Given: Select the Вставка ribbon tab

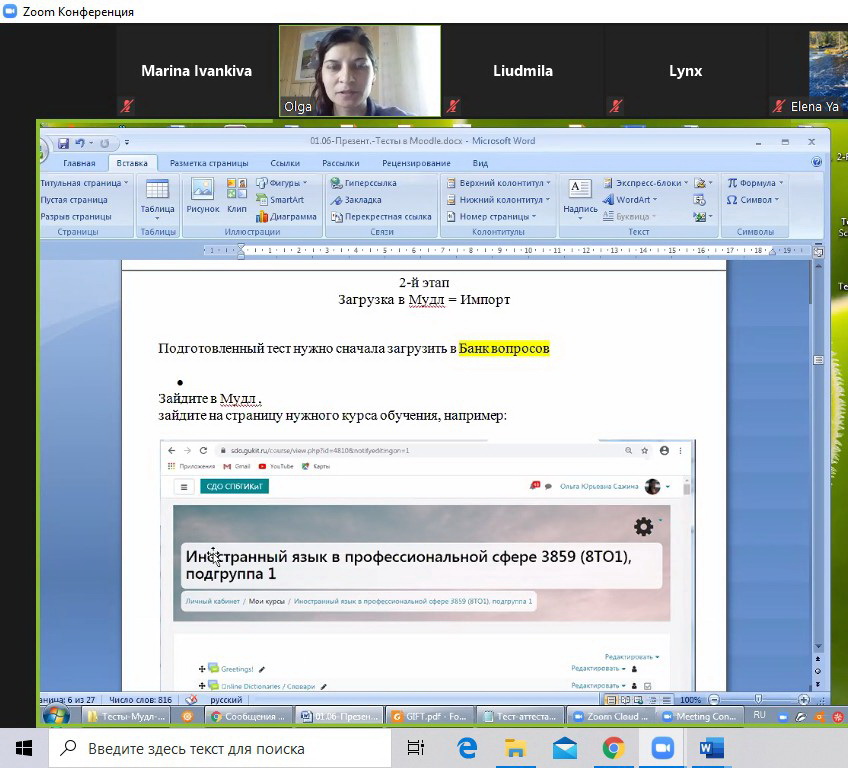Looking at the screenshot, I should click(132, 163).
